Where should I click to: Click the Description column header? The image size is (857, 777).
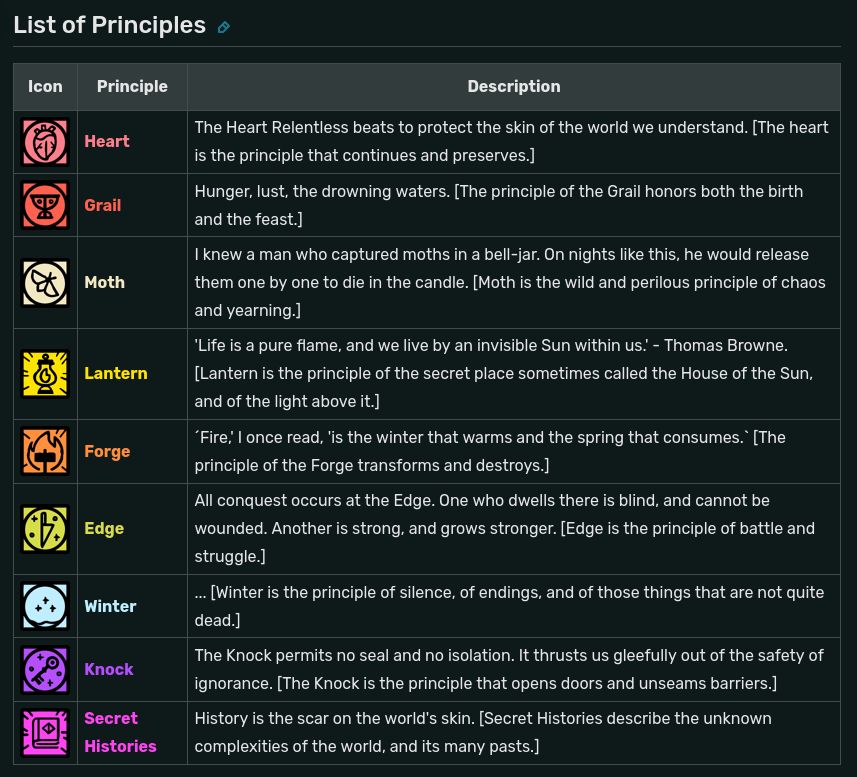(x=514, y=87)
